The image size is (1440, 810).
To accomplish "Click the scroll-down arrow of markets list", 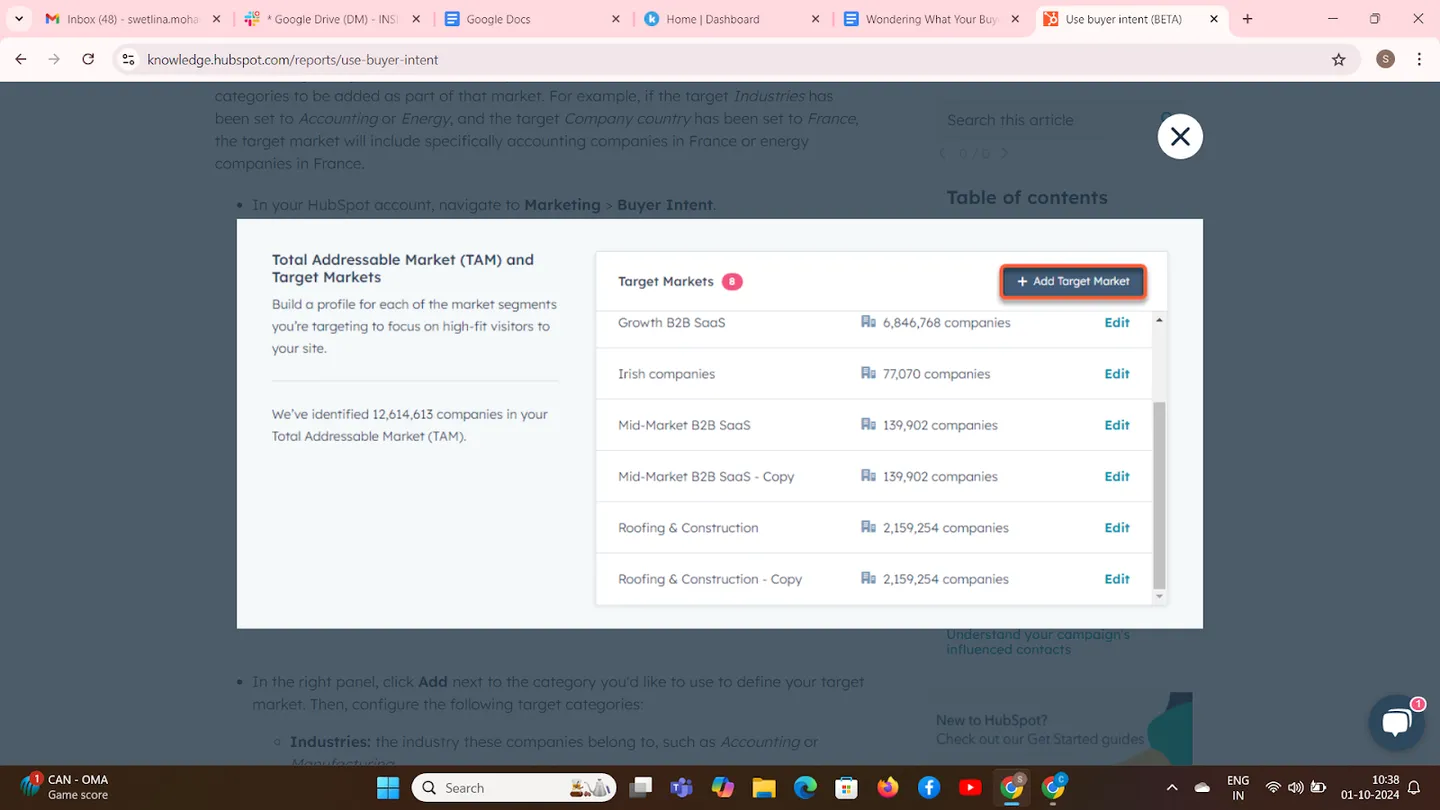I will (x=1159, y=597).
